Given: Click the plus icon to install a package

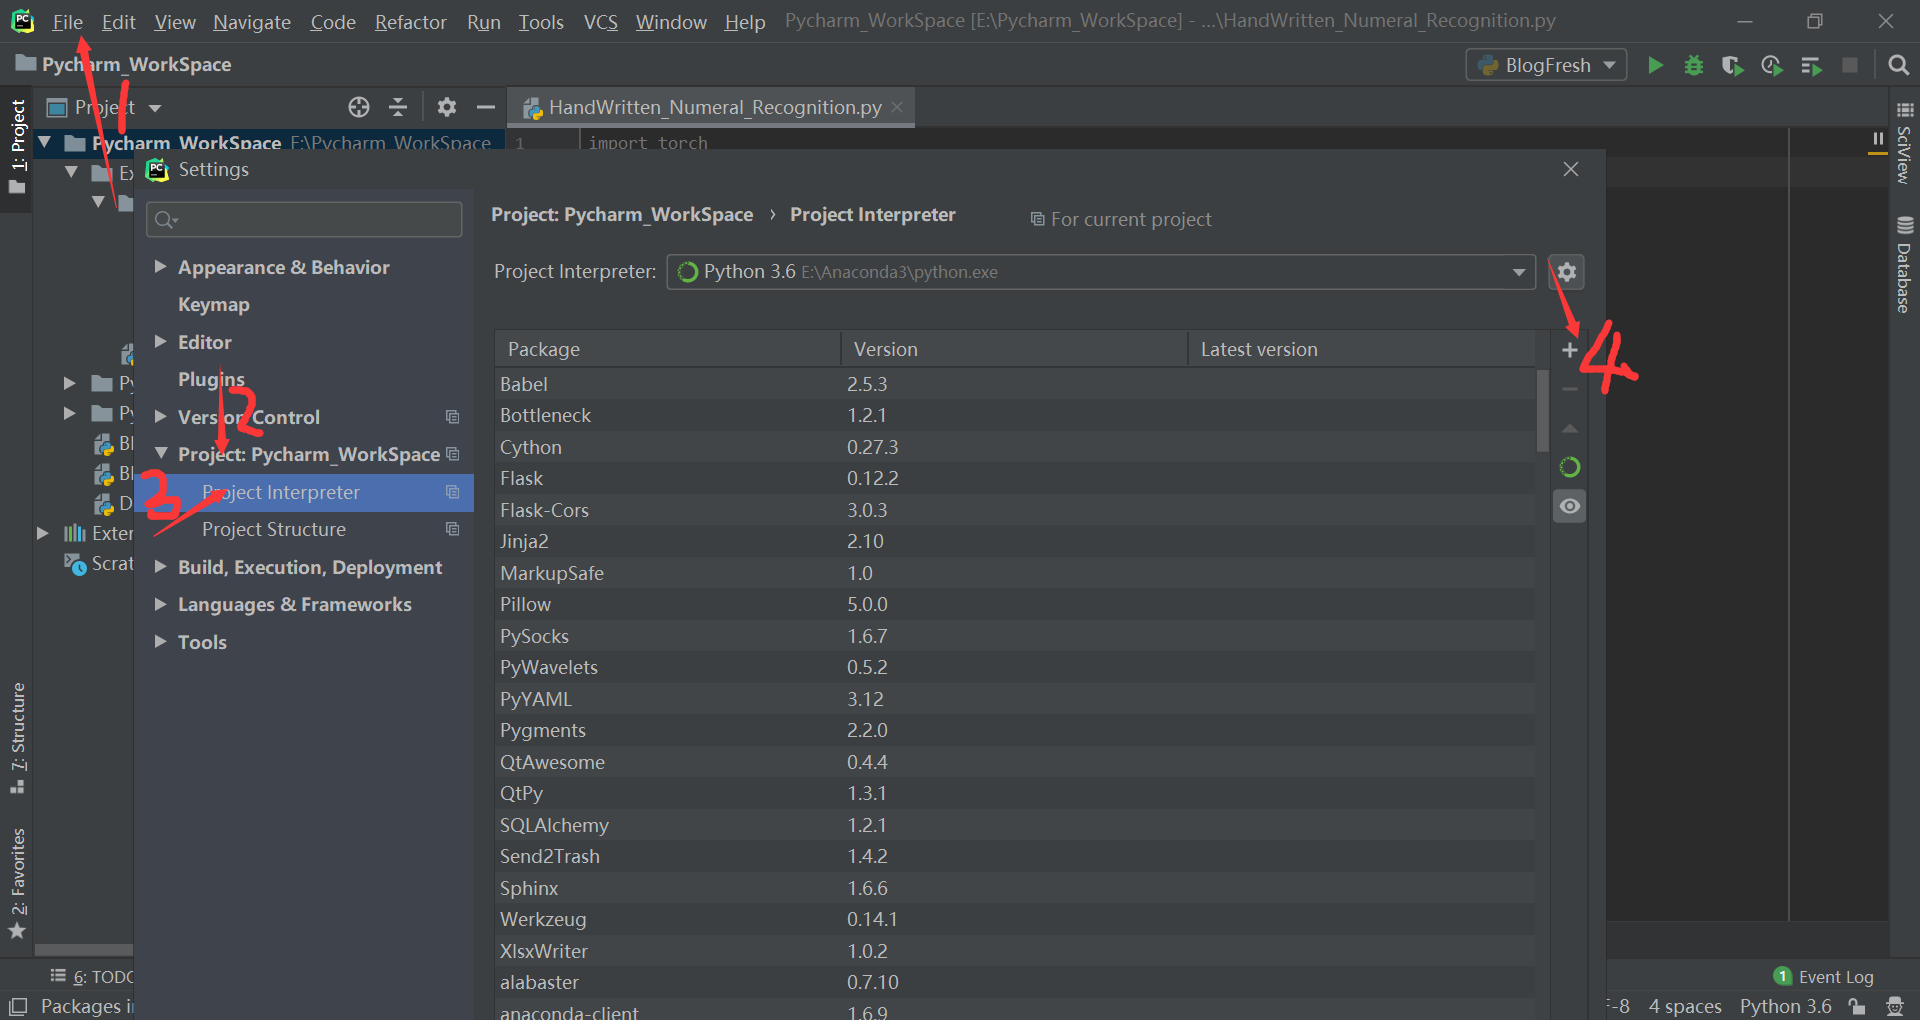Looking at the screenshot, I should pos(1570,350).
